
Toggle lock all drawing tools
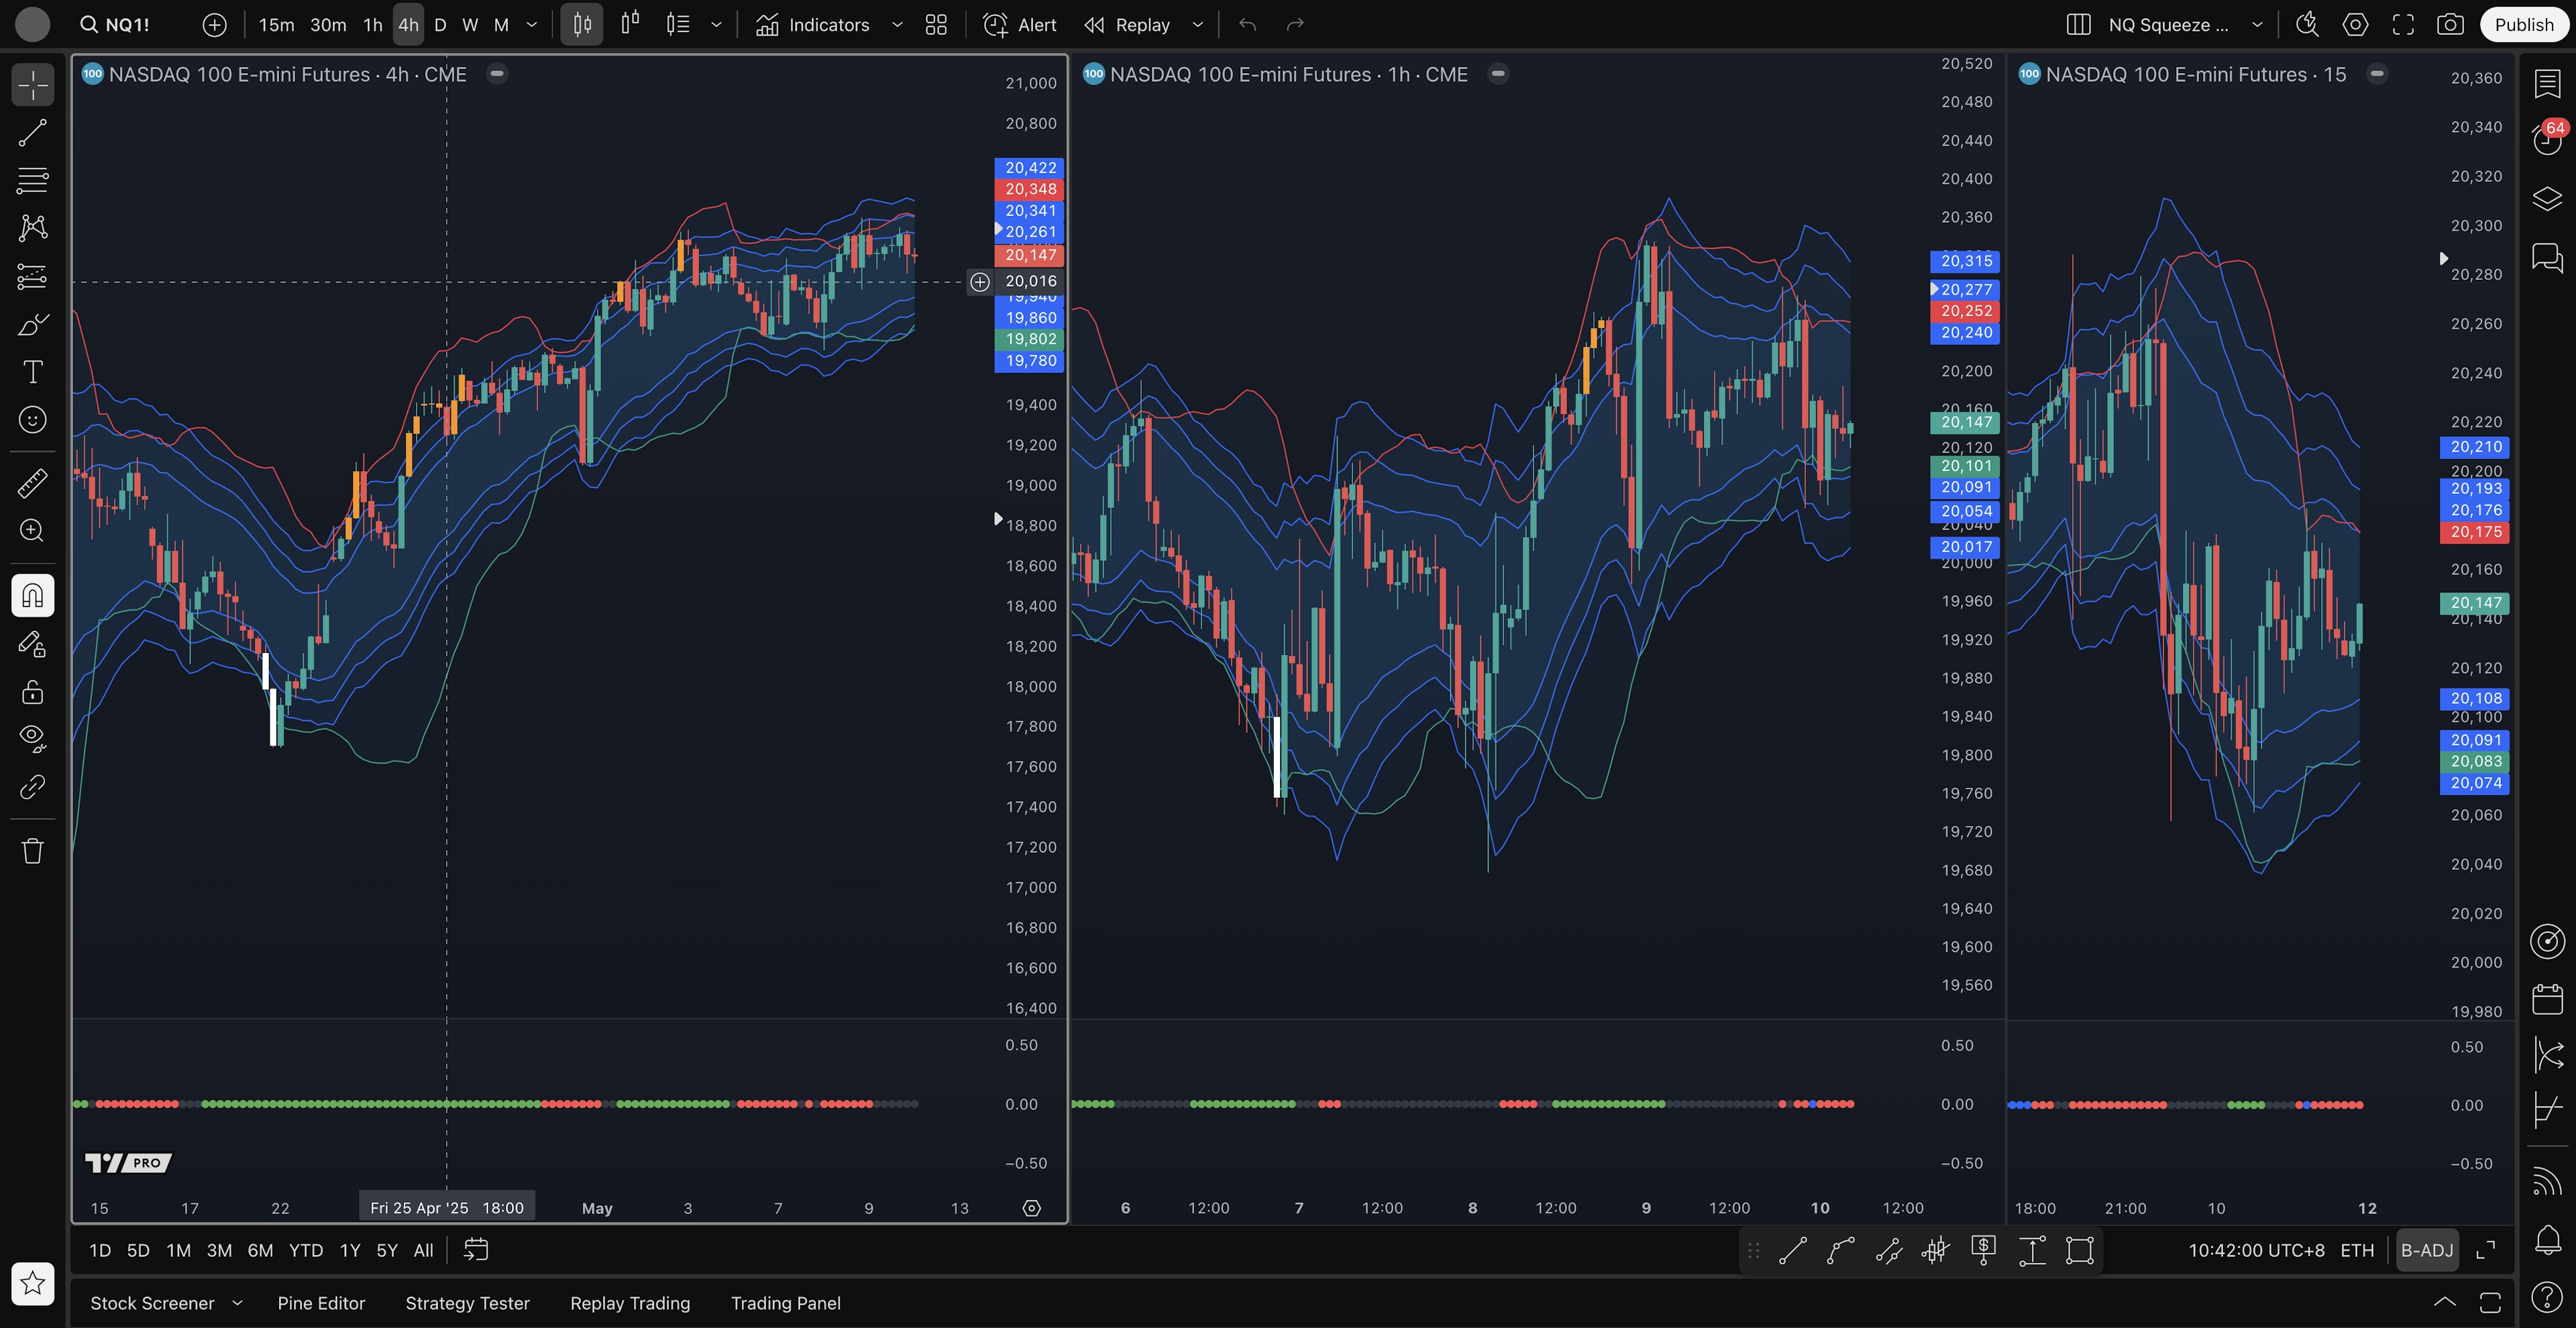click(32, 692)
